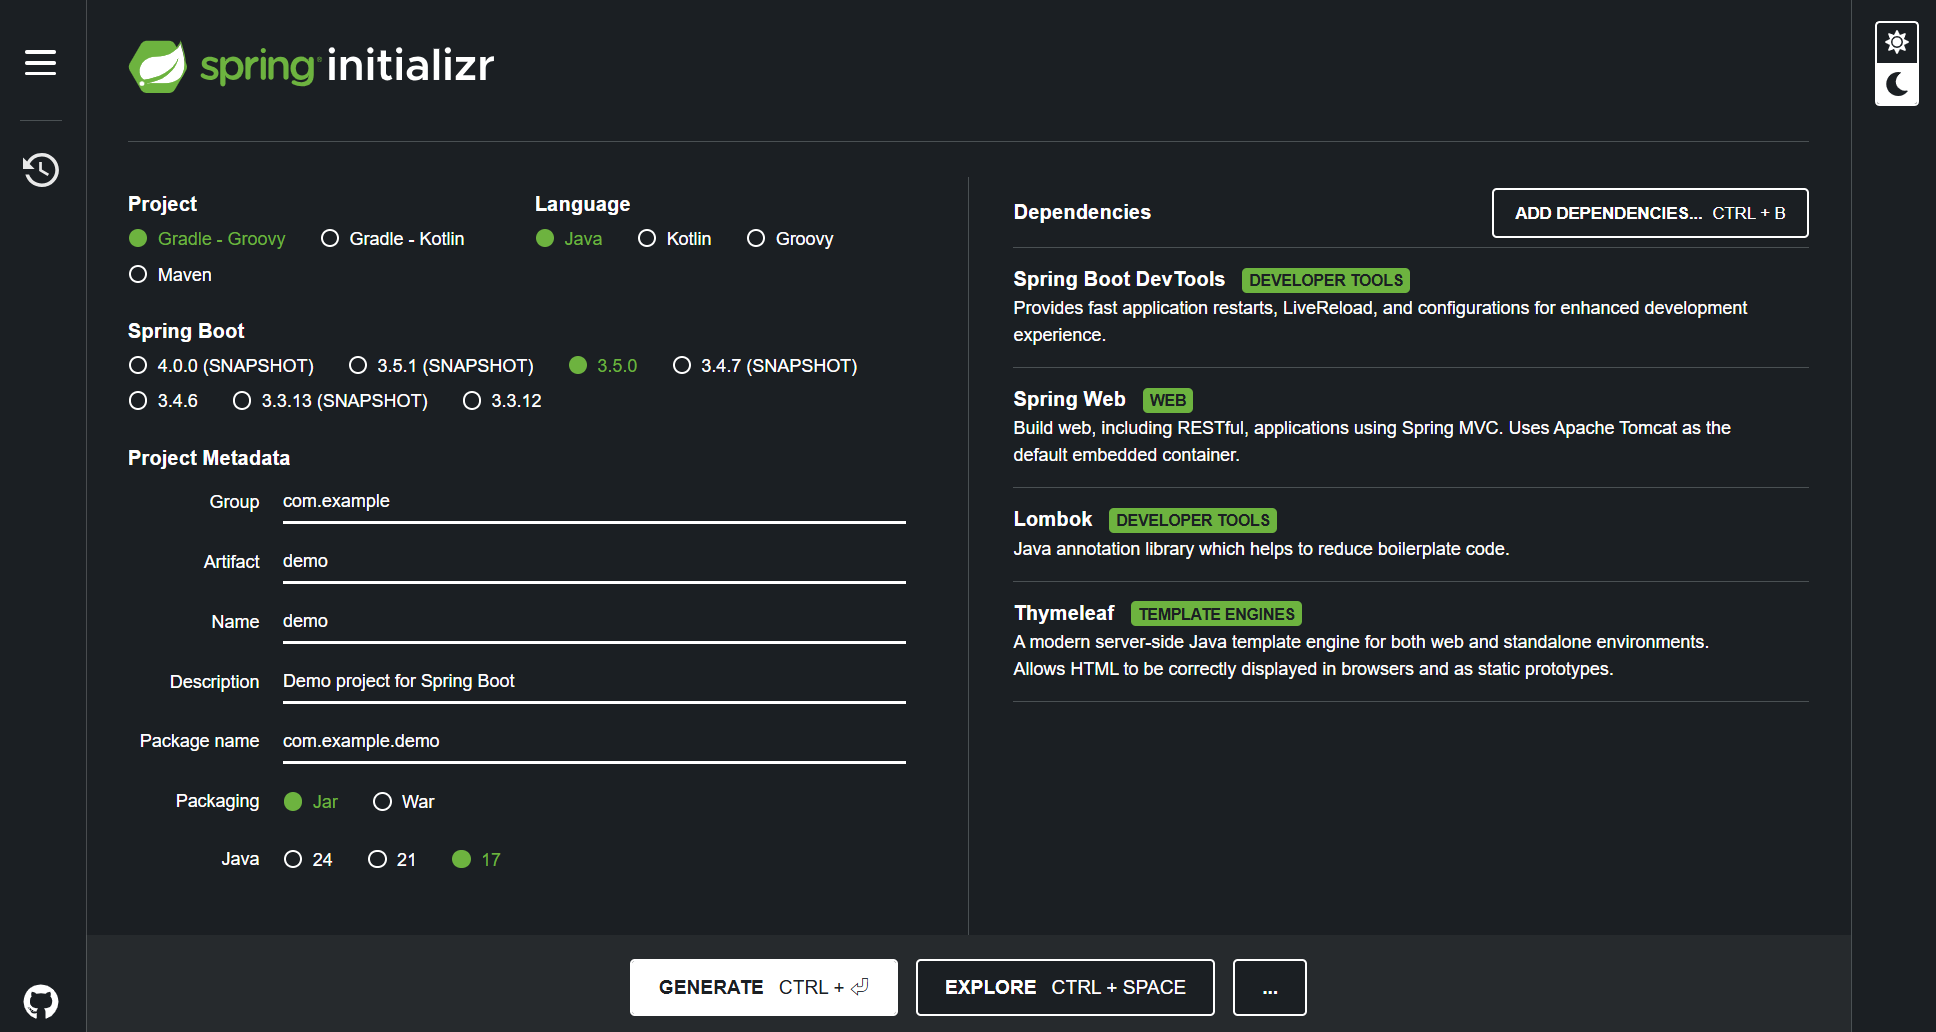Viewport: 1936px width, 1032px height.
Task: Open the sidebar hamburger menu
Action: click(x=40, y=62)
